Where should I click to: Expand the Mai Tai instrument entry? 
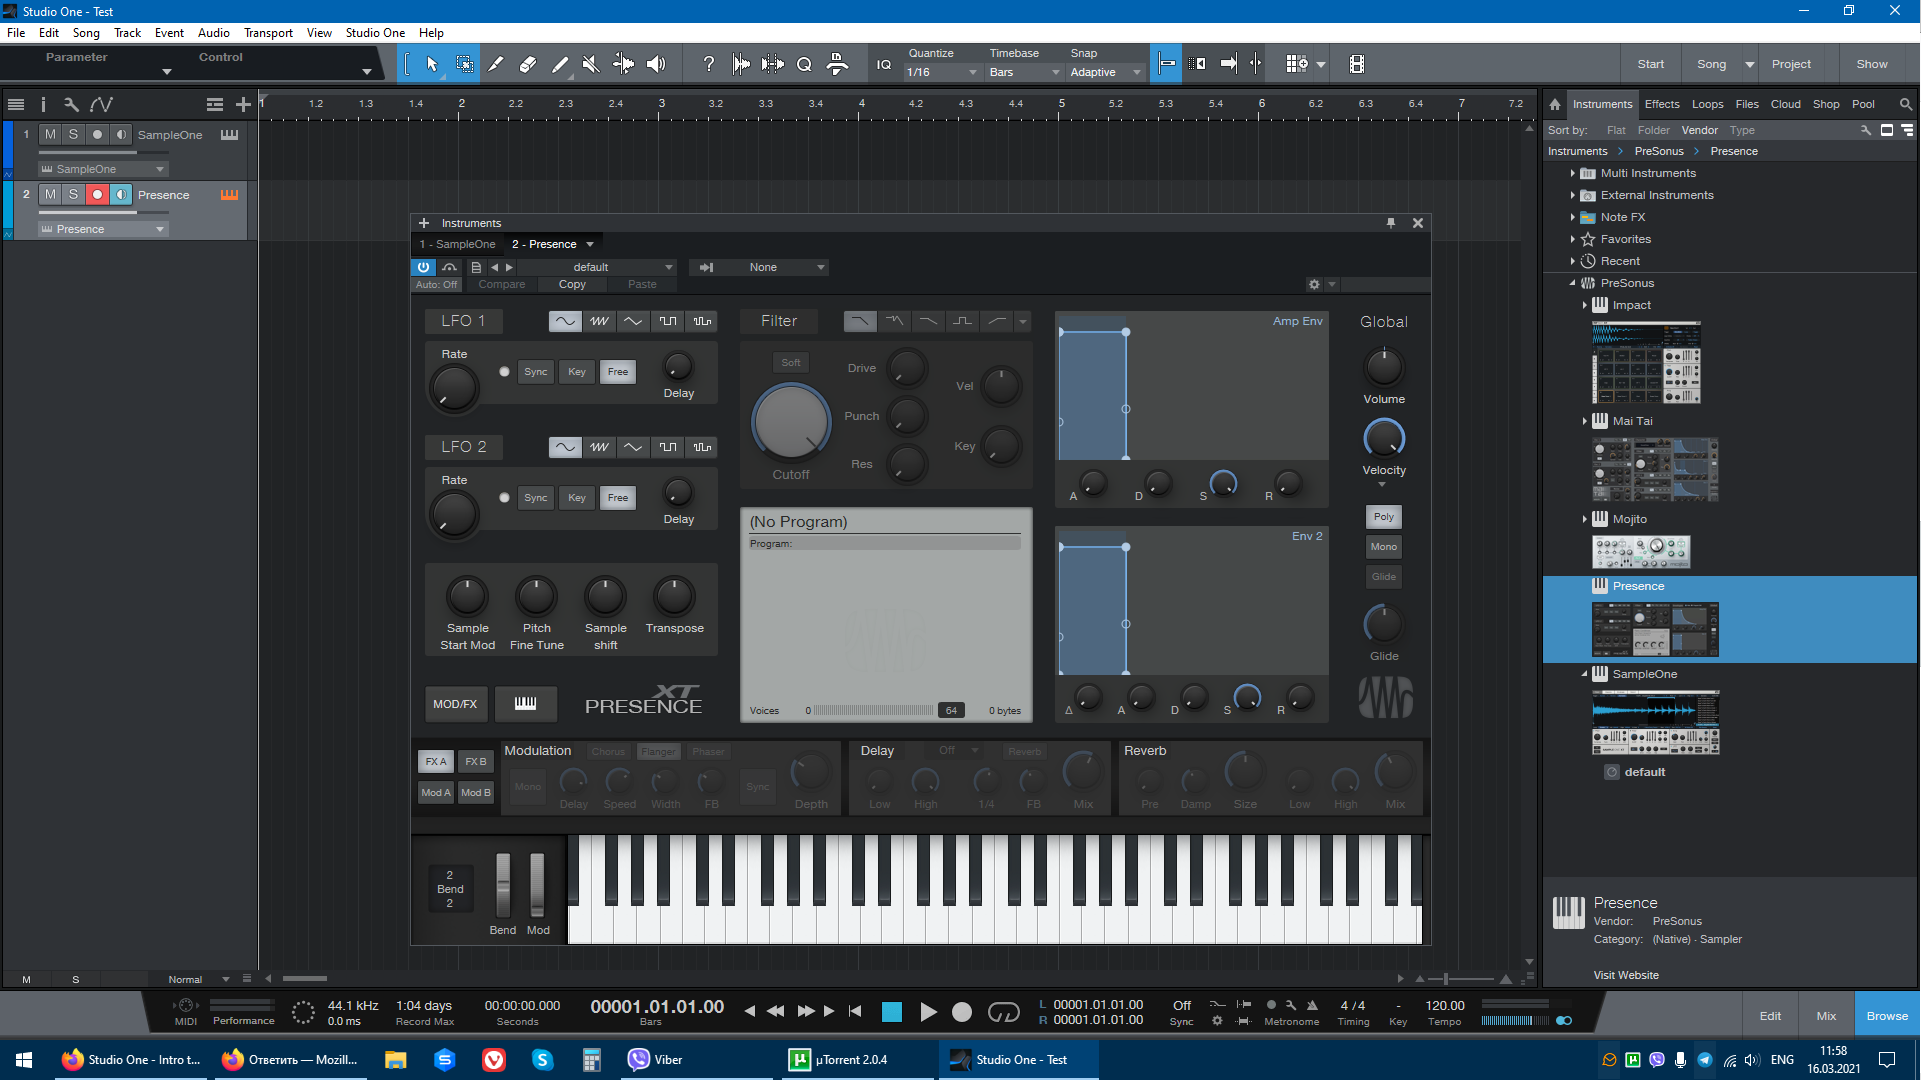click(1585, 421)
